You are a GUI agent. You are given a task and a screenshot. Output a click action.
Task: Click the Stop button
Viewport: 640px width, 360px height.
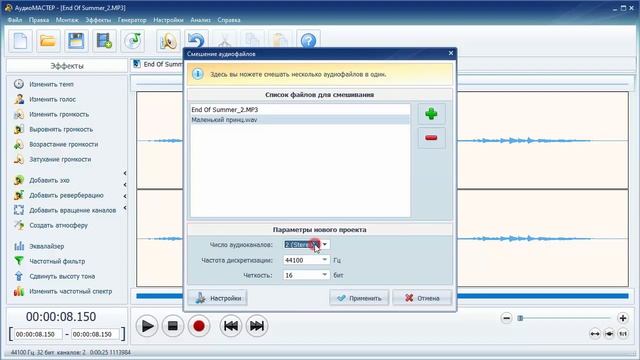173,326
